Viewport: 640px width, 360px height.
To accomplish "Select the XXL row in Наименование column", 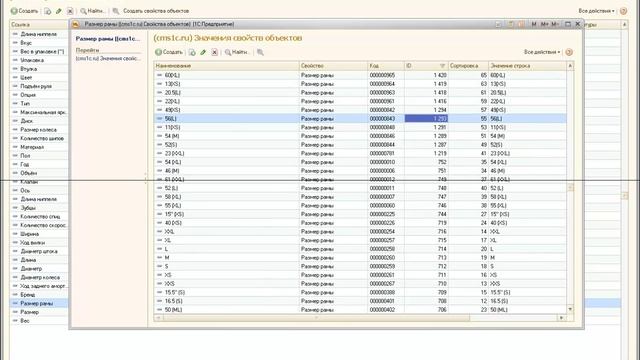I will coord(226,231).
